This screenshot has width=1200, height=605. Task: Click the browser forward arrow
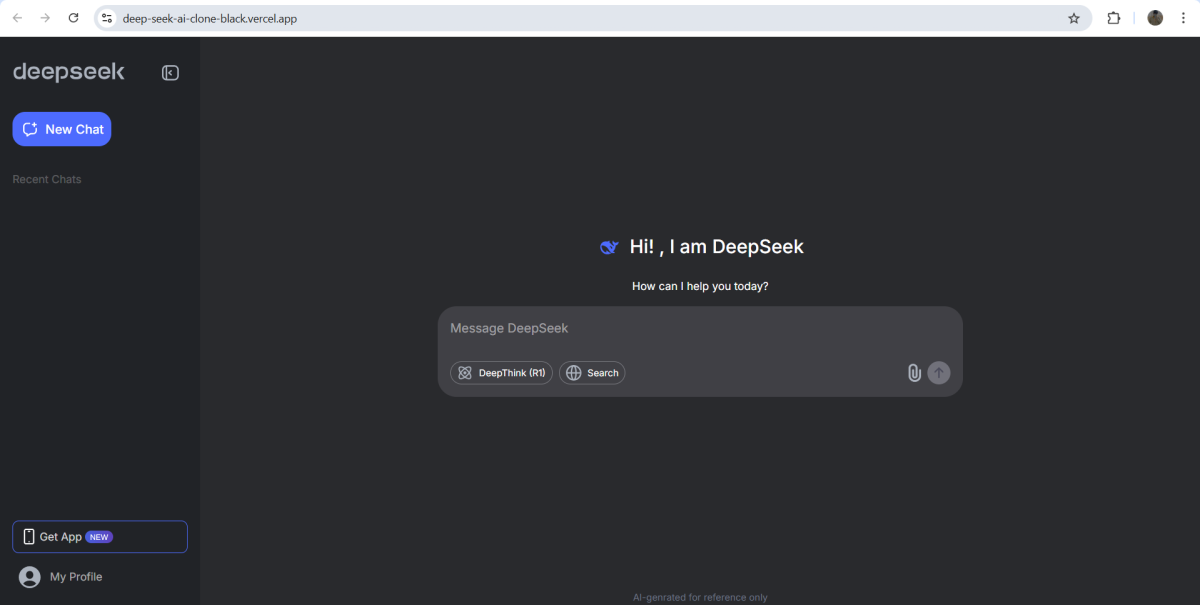pyautogui.click(x=45, y=18)
